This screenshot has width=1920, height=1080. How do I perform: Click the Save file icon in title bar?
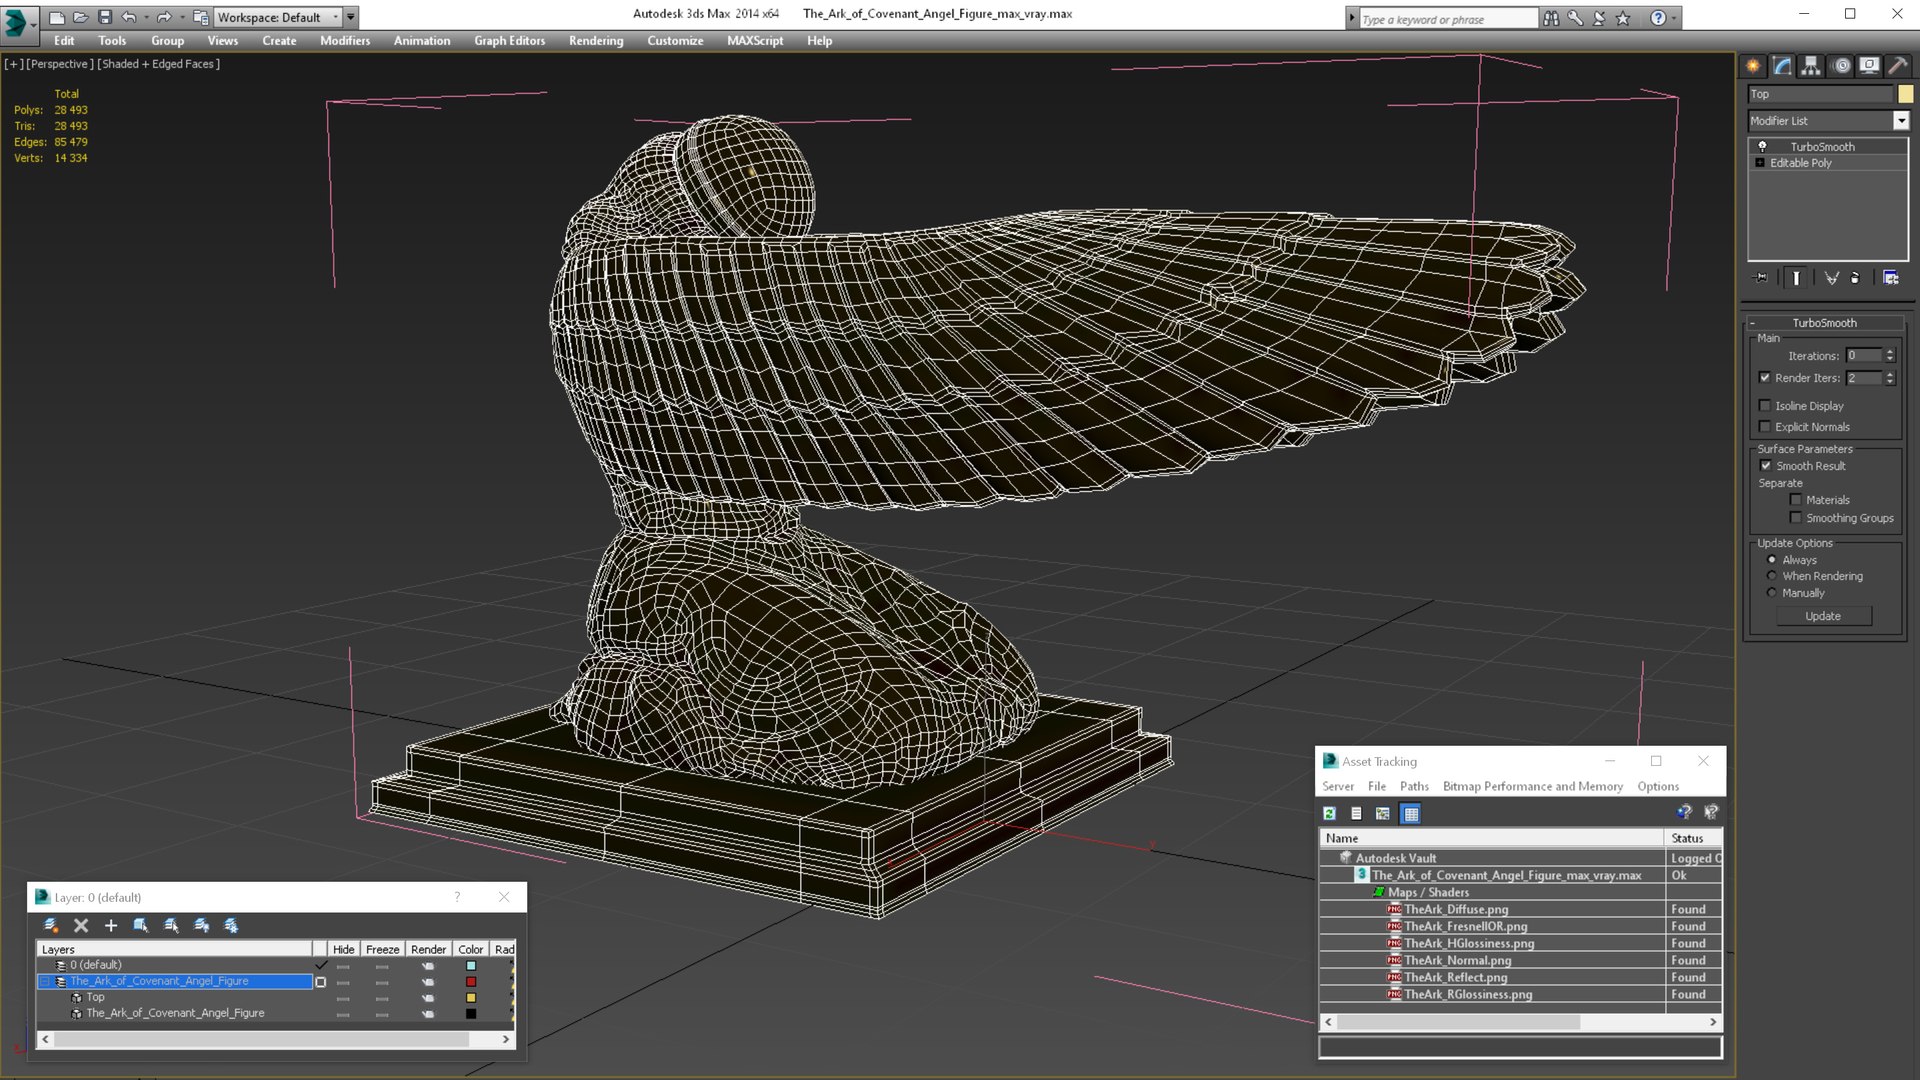coord(105,17)
